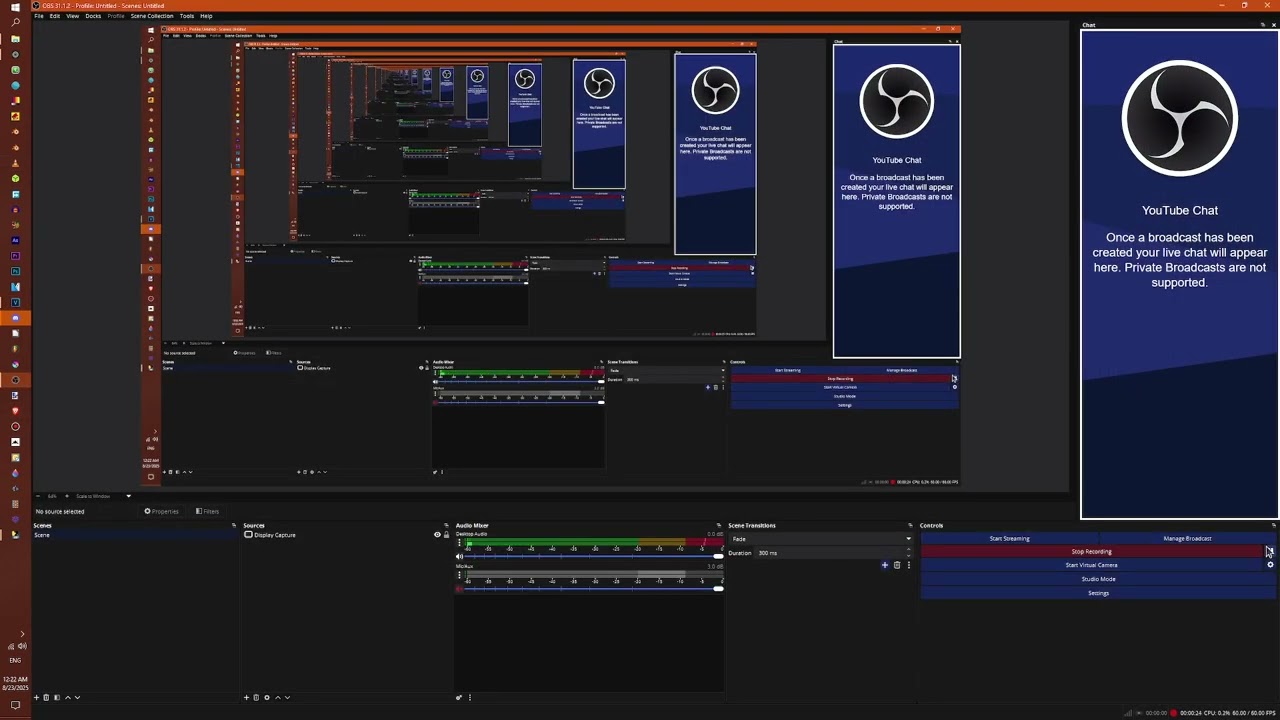Pop out the Sources dock icon
The width and height of the screenshot is (1280, 720).
pyautogui.click(x=446, y=525)
